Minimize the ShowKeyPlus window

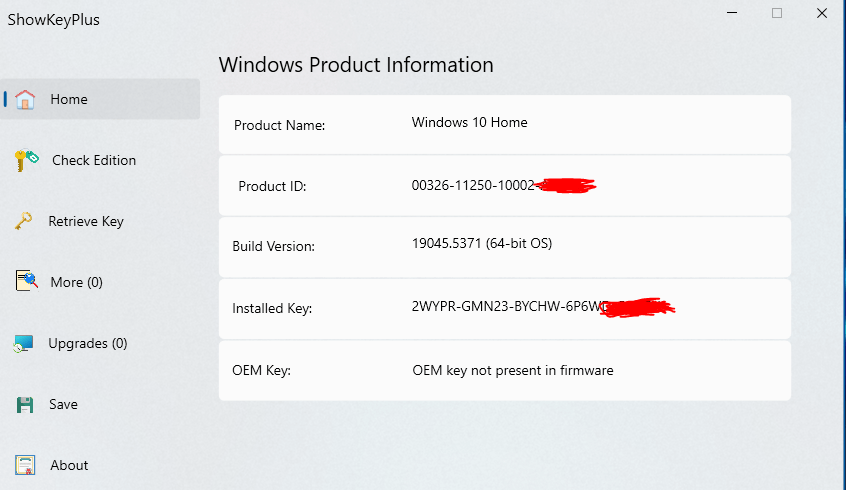coord(732,13)
